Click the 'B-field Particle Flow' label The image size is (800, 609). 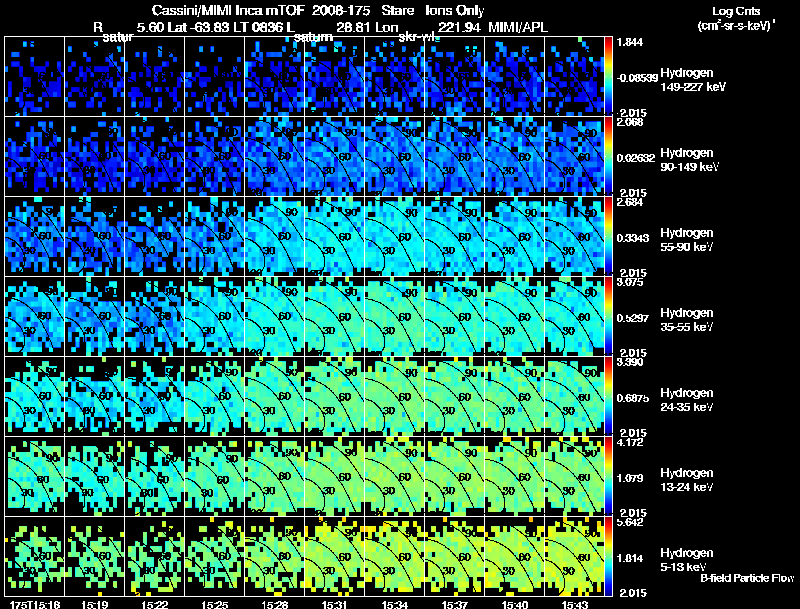pyautogui.click(x=747, y=578)
